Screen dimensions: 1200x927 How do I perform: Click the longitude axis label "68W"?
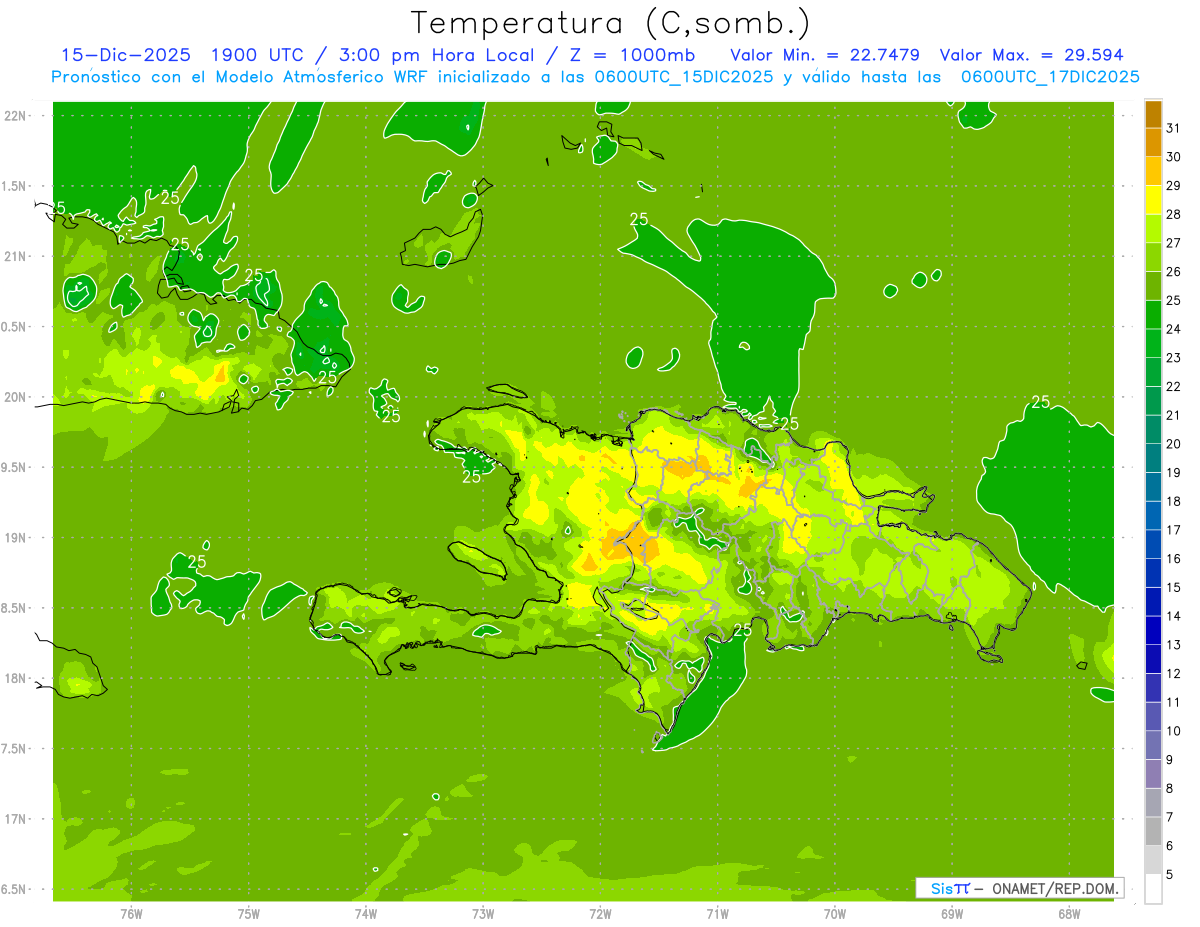1069,913
